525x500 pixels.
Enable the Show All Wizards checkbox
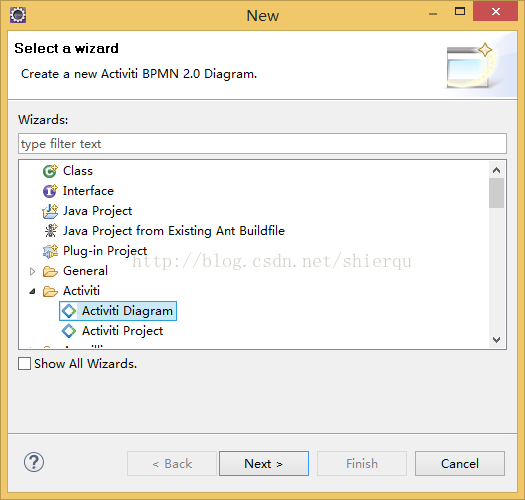pyautogui.click(x=24, y=363)
